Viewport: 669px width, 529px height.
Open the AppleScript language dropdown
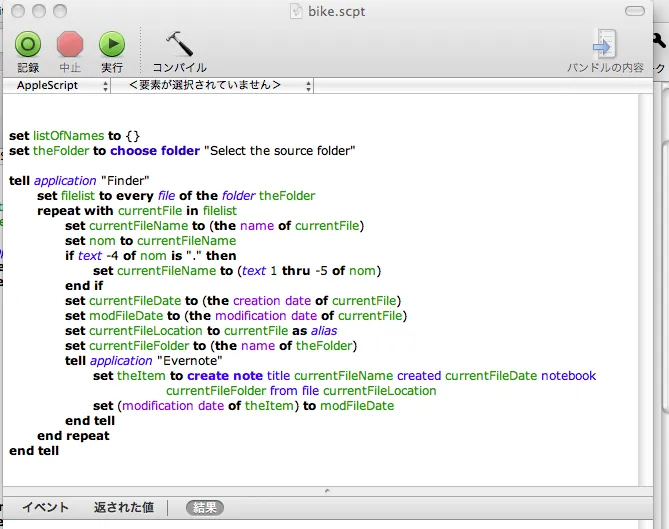(59, 86)
